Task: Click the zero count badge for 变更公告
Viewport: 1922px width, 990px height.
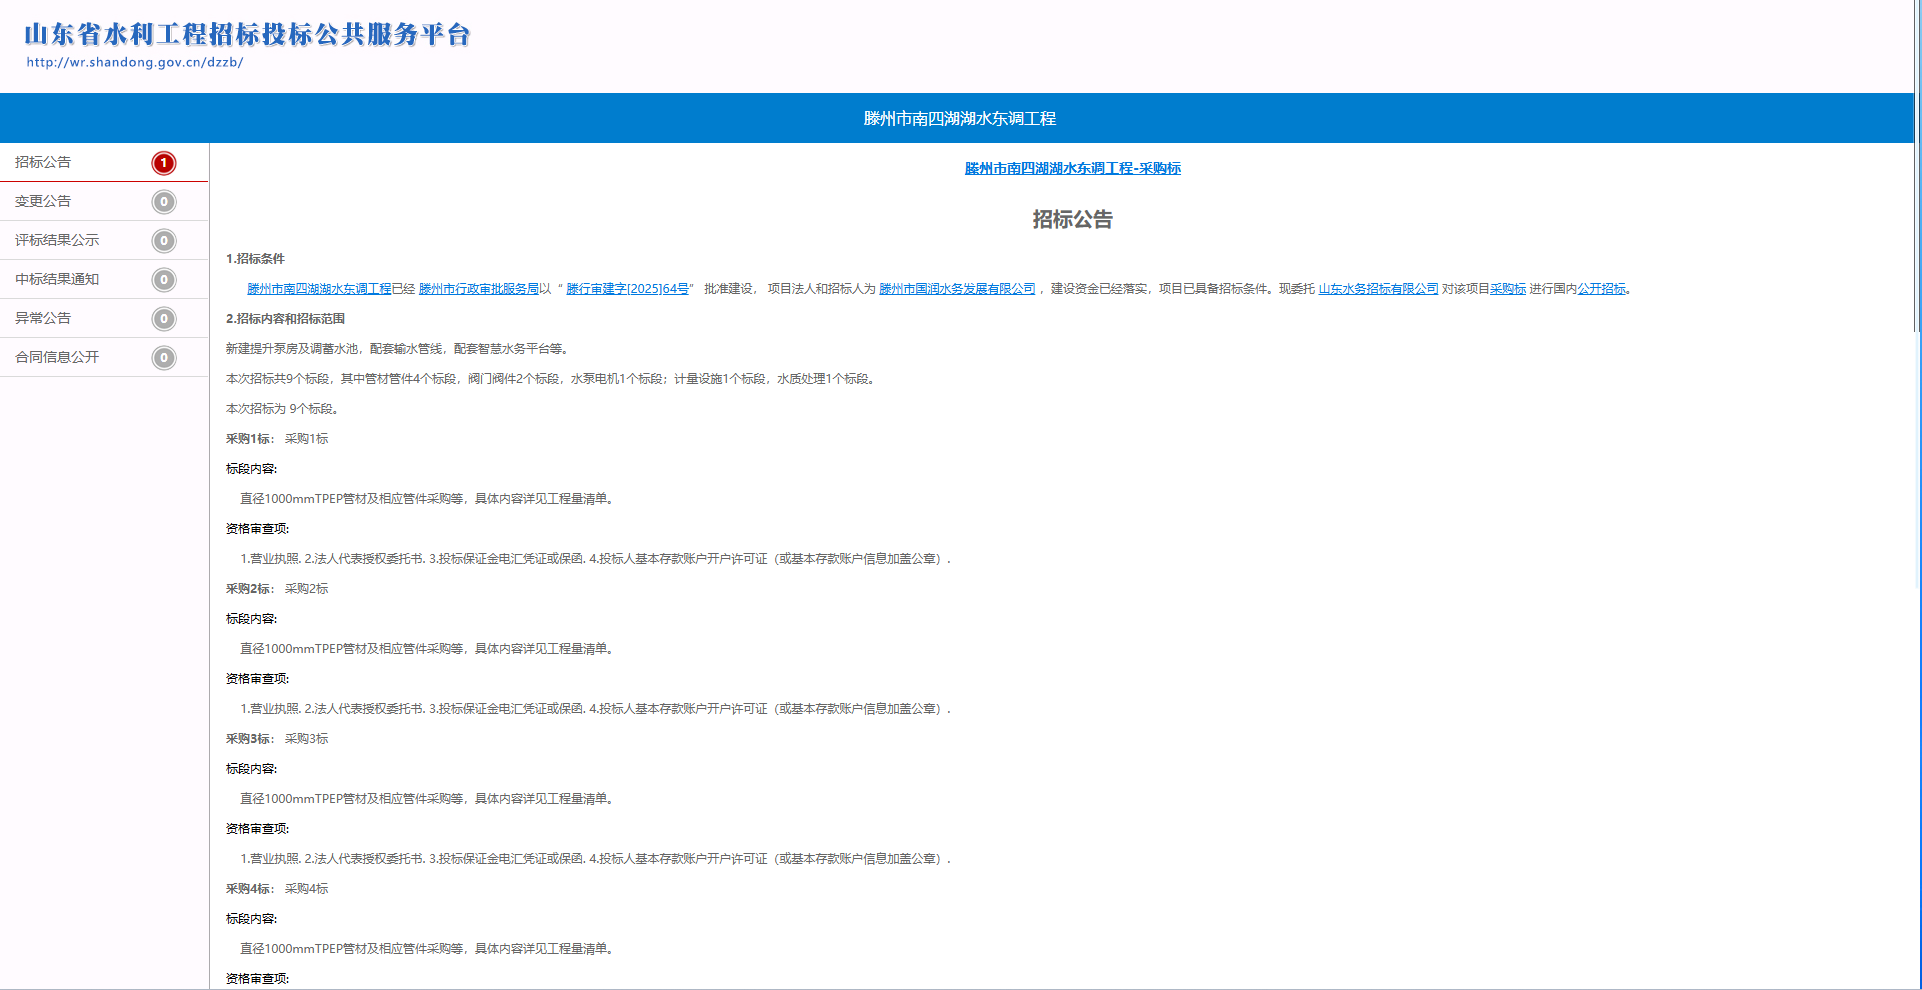Action: (163, 201)
